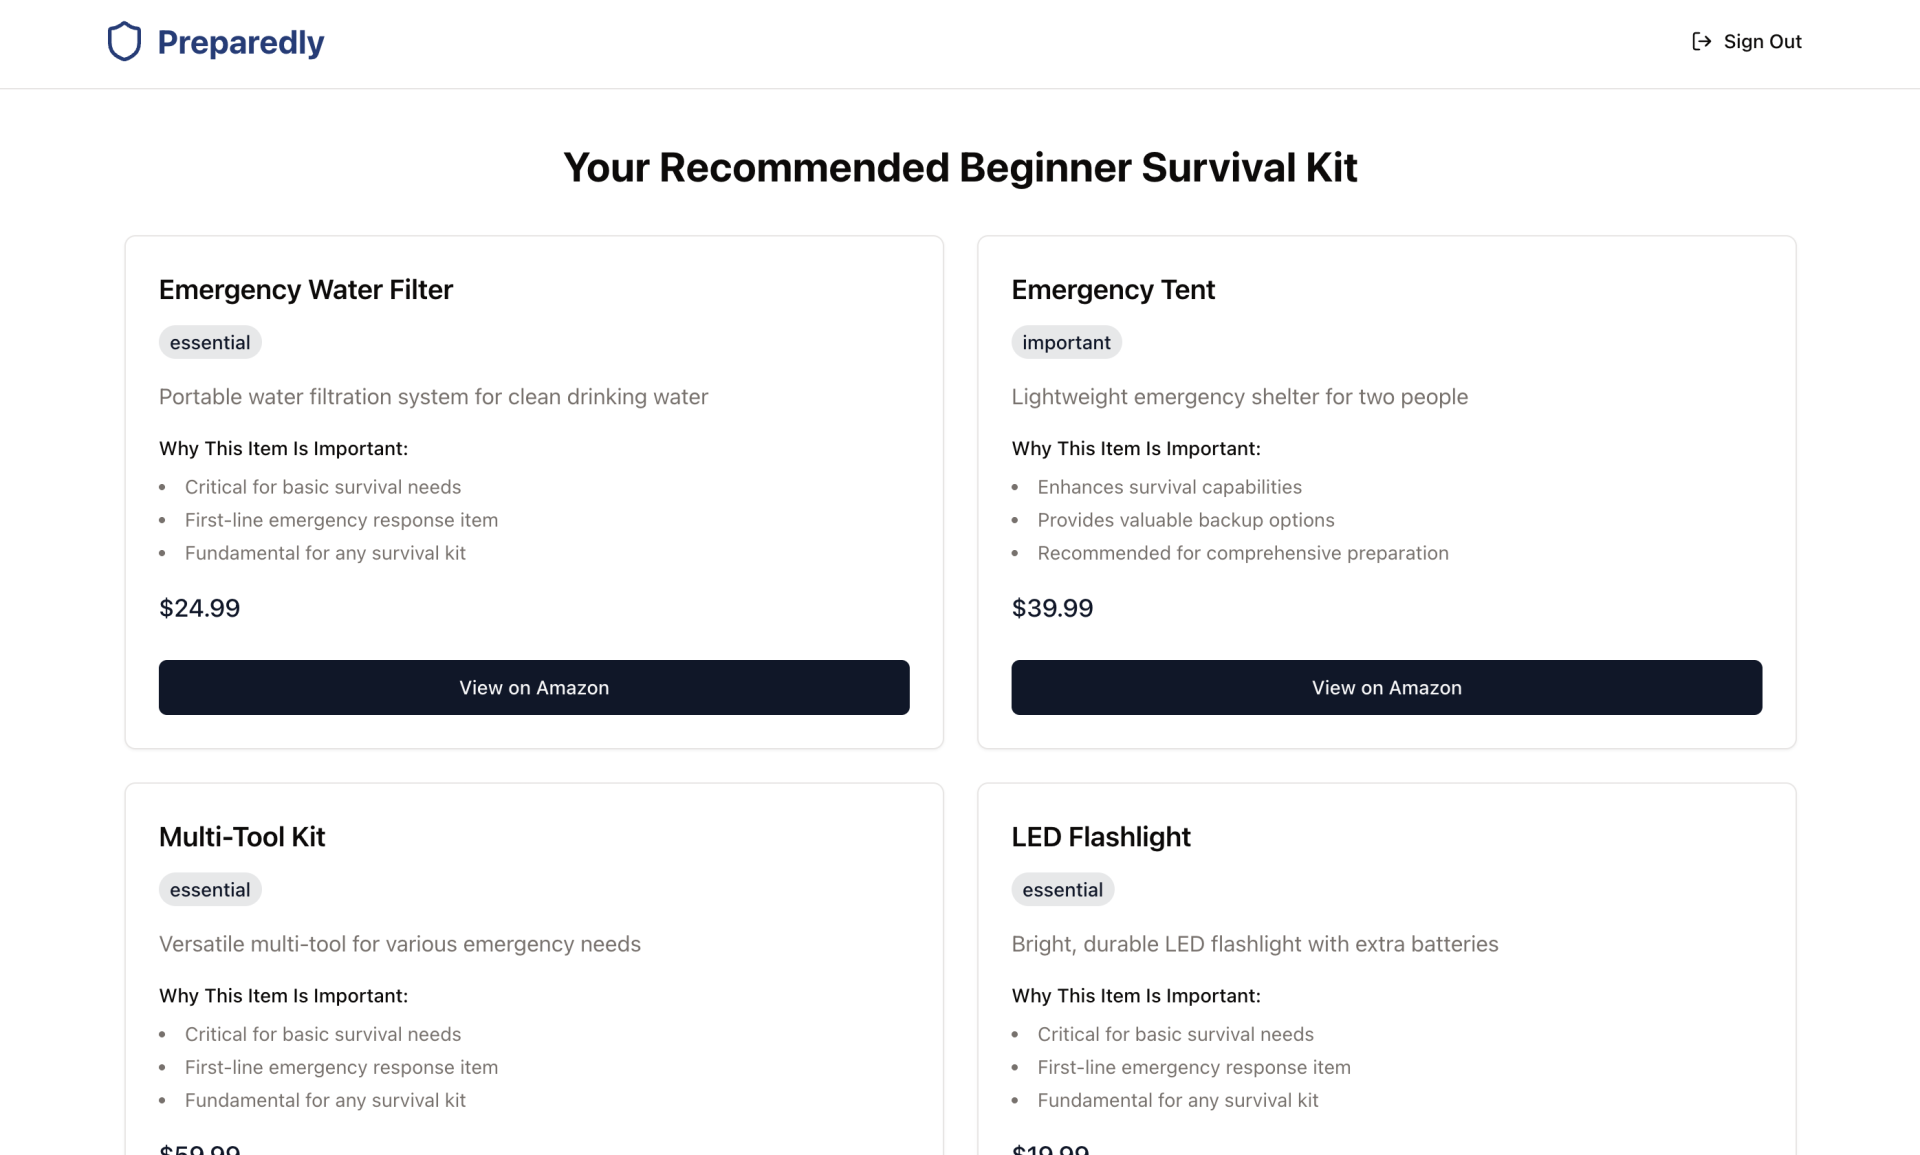Viewport: 1920px width, 1155px height.
Task: Click the Sign Out arrow icon
Action: (1701, 42)
